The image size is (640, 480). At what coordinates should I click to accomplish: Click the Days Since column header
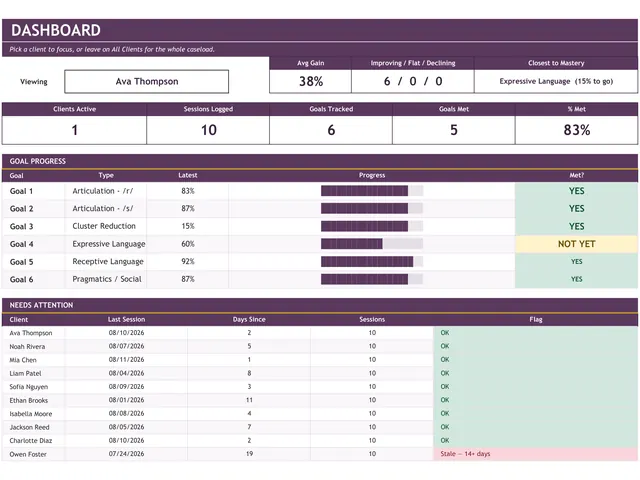[249, 320]
